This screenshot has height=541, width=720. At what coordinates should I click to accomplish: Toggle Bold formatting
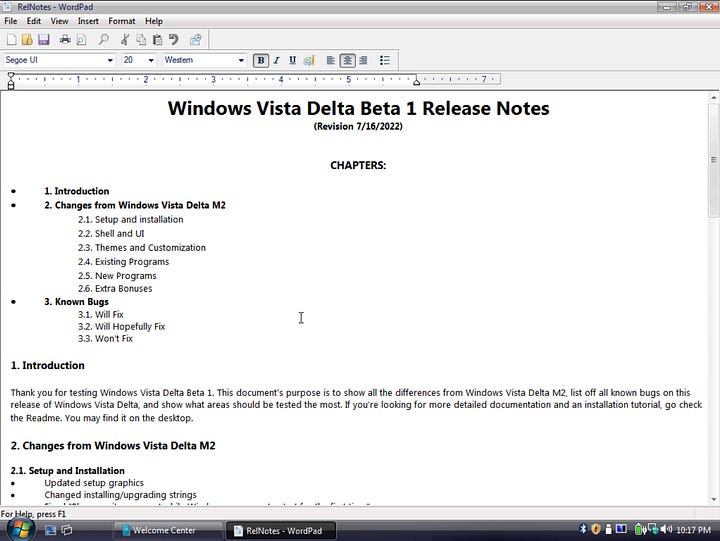coord(261,60)
